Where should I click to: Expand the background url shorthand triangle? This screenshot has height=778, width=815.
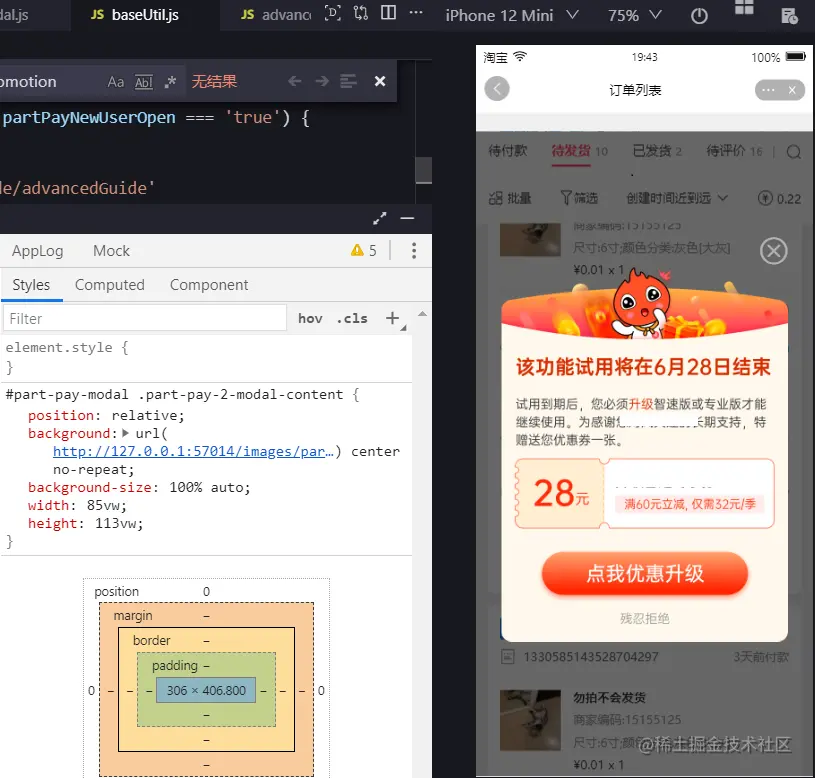click(125, 432)
